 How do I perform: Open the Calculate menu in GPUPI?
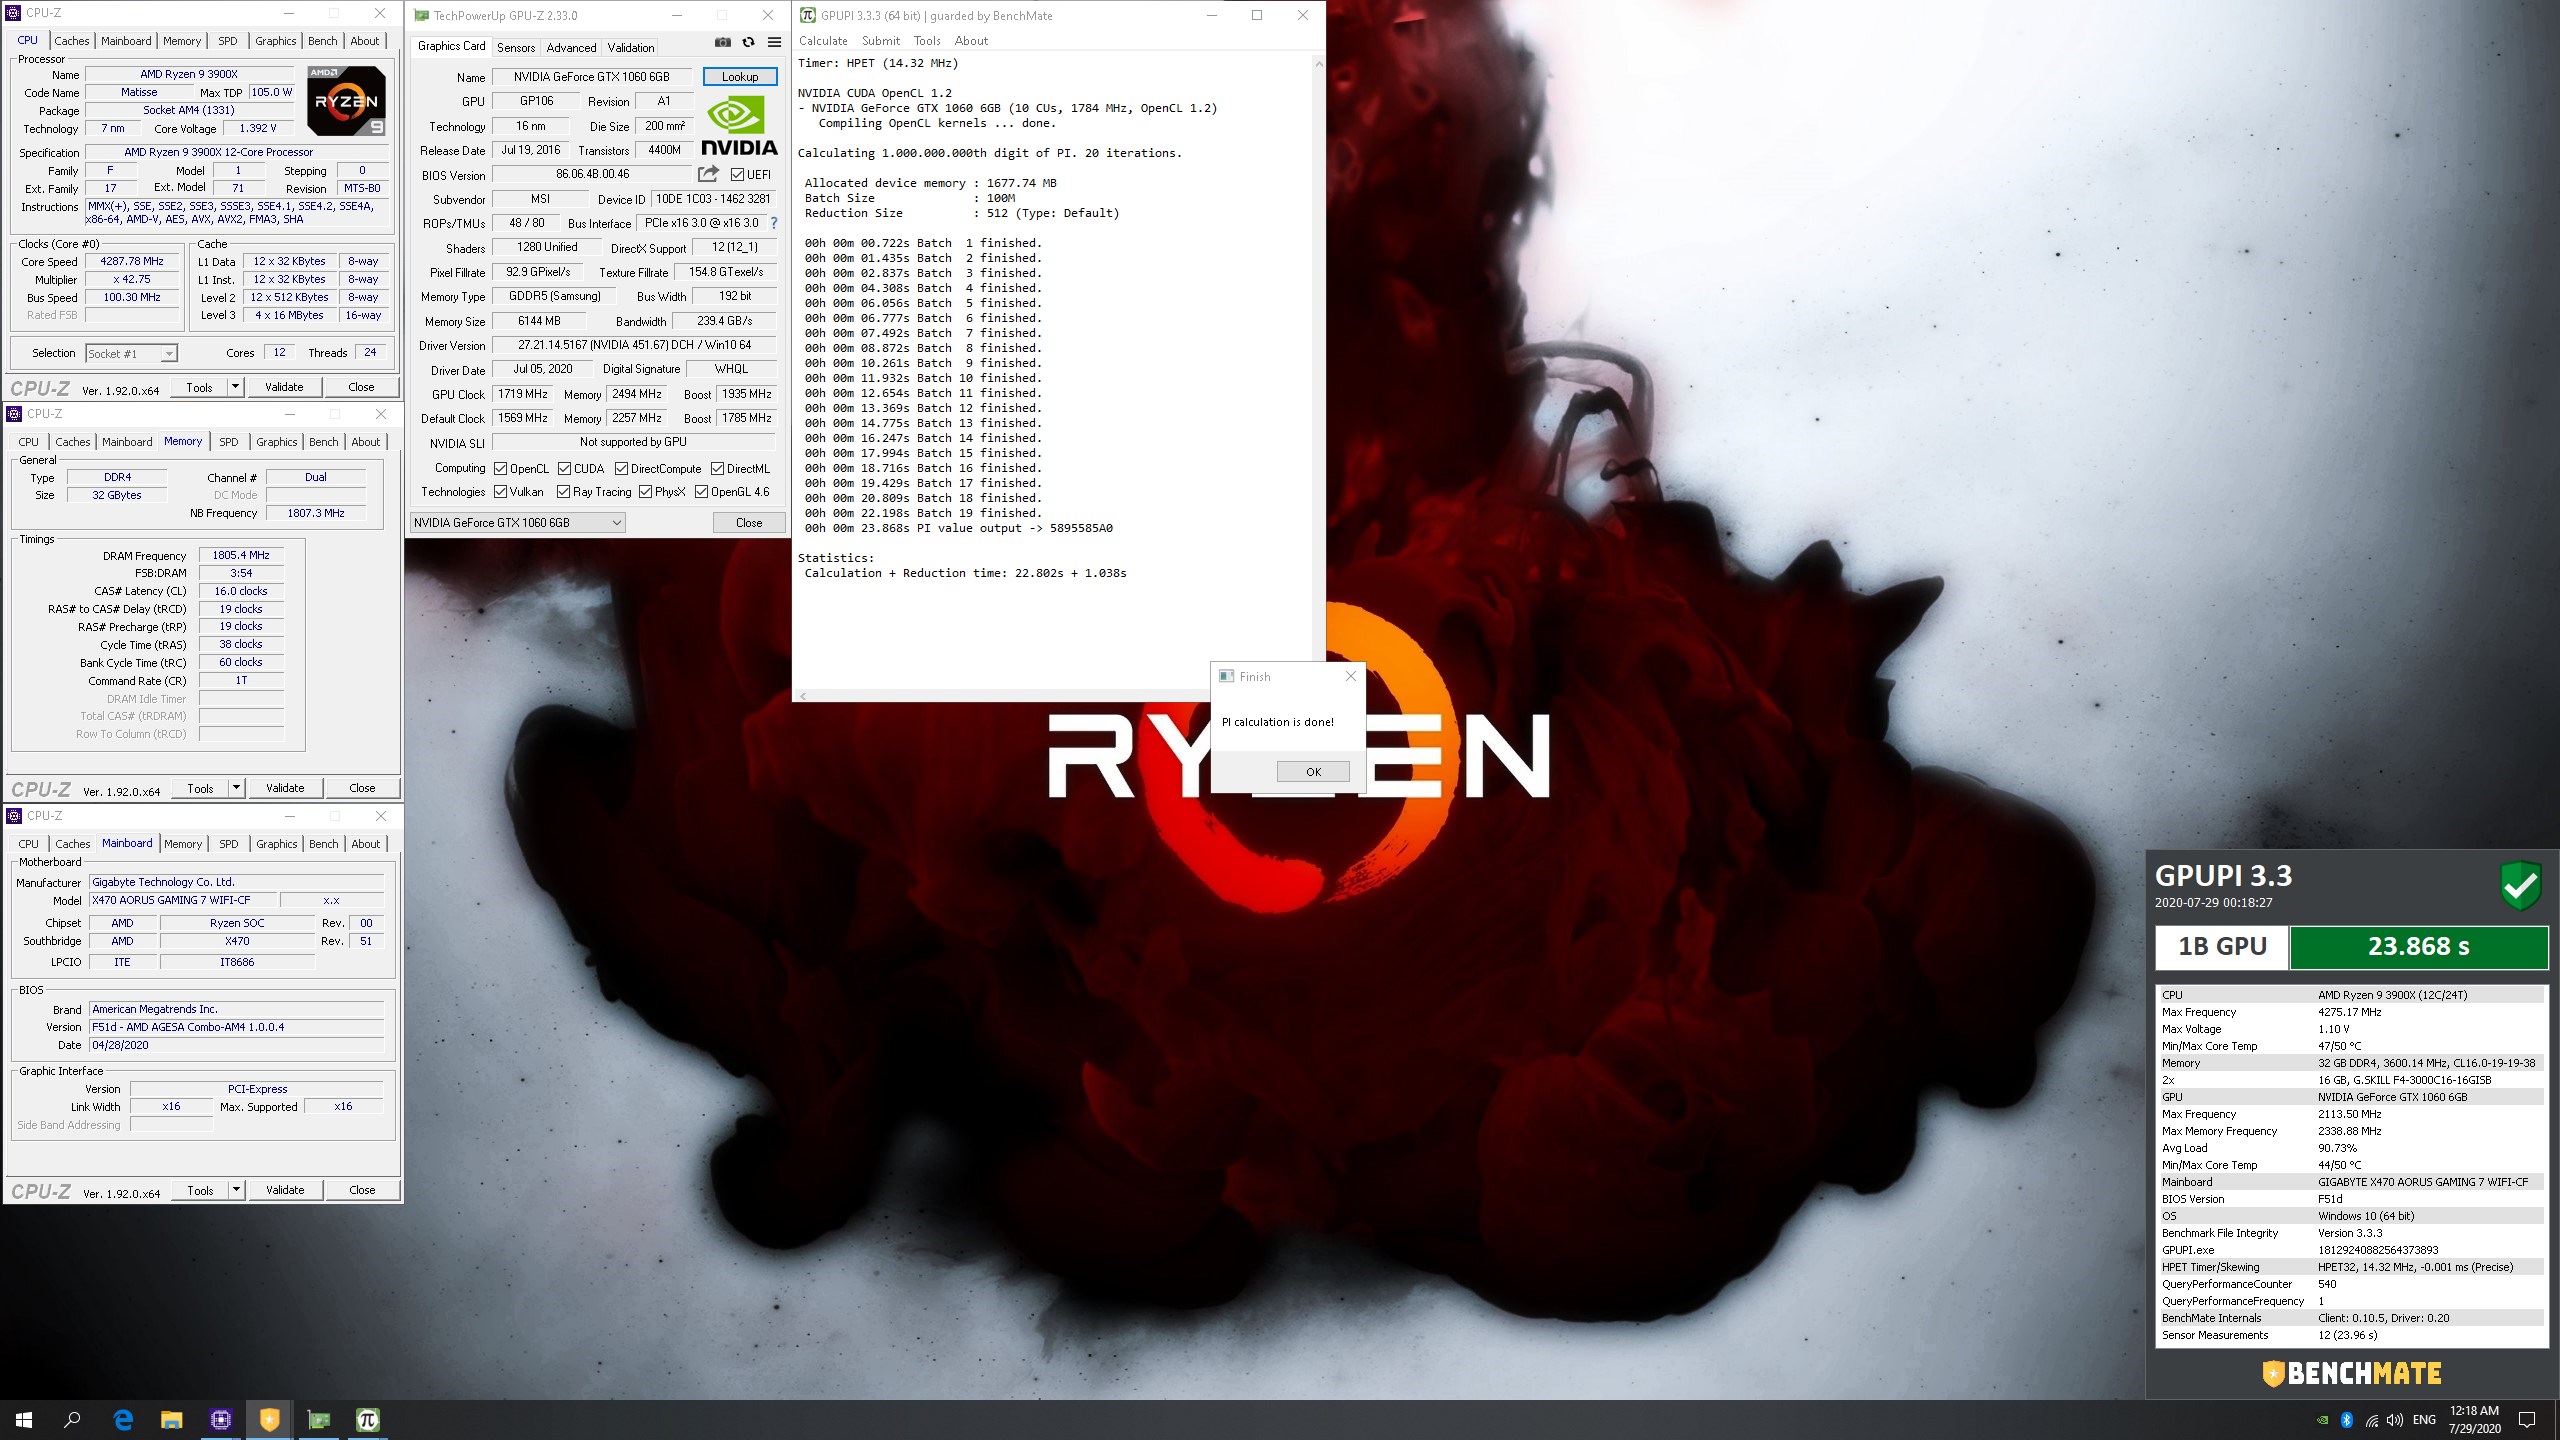tap(823, 41)
